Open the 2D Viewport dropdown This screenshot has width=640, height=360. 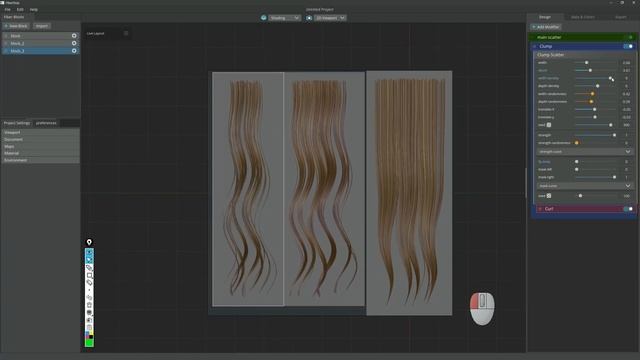pyautogui.click(x=330, y=18)
